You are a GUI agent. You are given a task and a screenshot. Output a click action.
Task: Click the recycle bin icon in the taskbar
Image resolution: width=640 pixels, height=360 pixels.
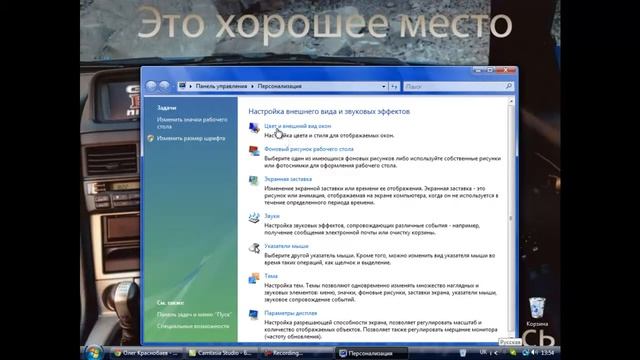(x=463, y=353)
